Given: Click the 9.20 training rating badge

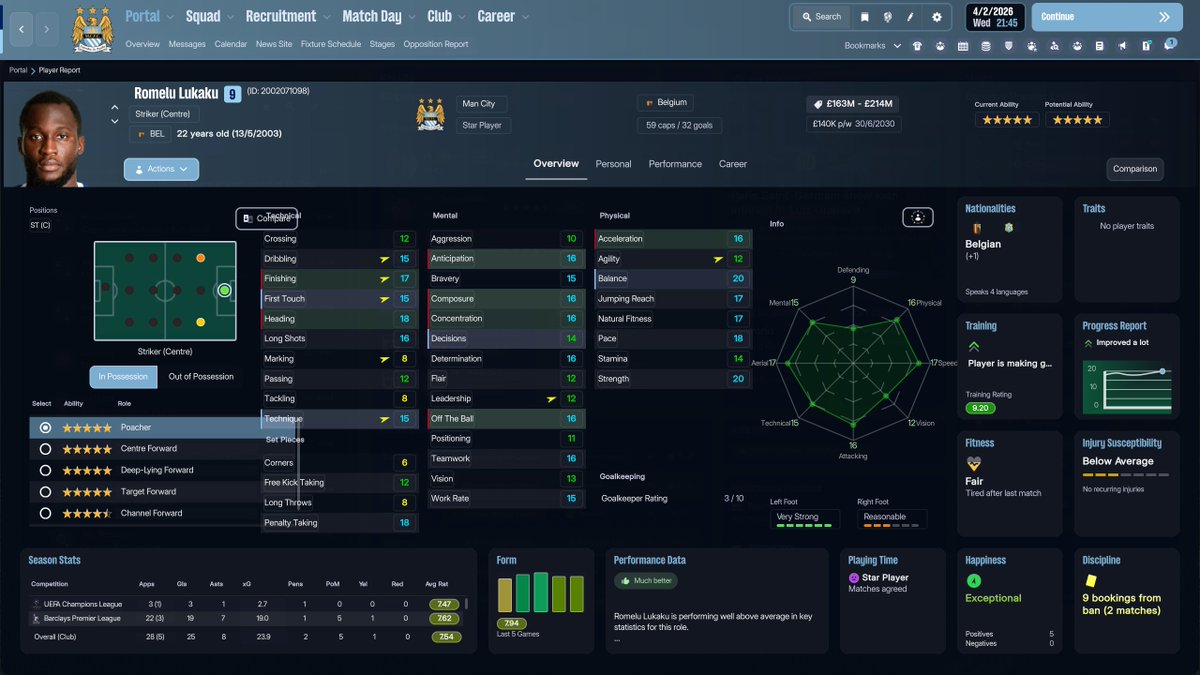Looking at the screenshot, I should [979, 408].
